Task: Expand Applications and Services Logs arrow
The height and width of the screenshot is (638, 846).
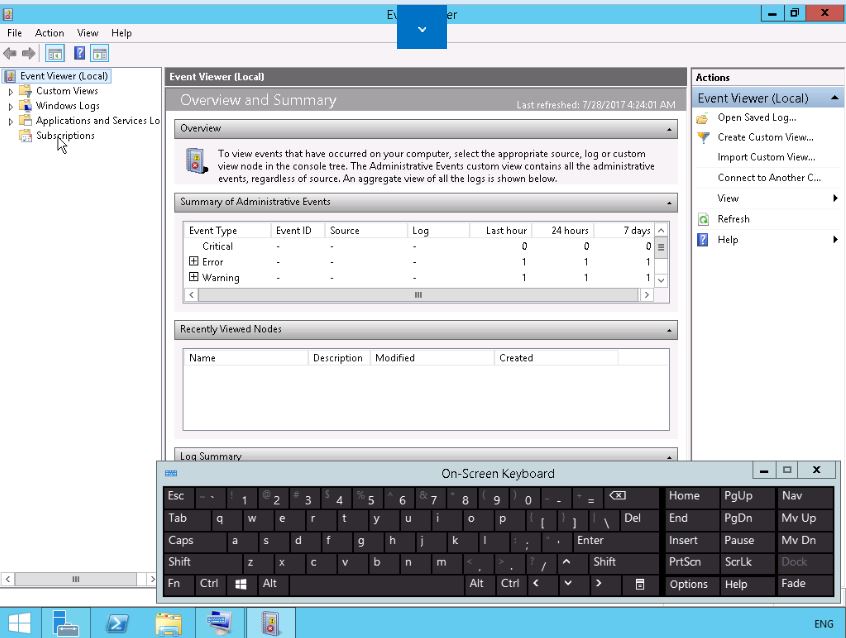Action: pyautogui.click(x=10, y=121)
